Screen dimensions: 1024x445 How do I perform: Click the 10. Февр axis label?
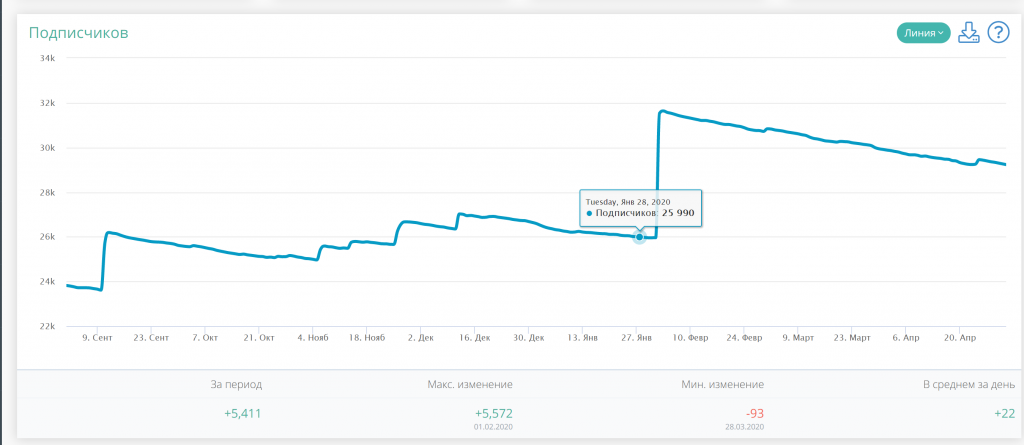(x=689, y=338)
